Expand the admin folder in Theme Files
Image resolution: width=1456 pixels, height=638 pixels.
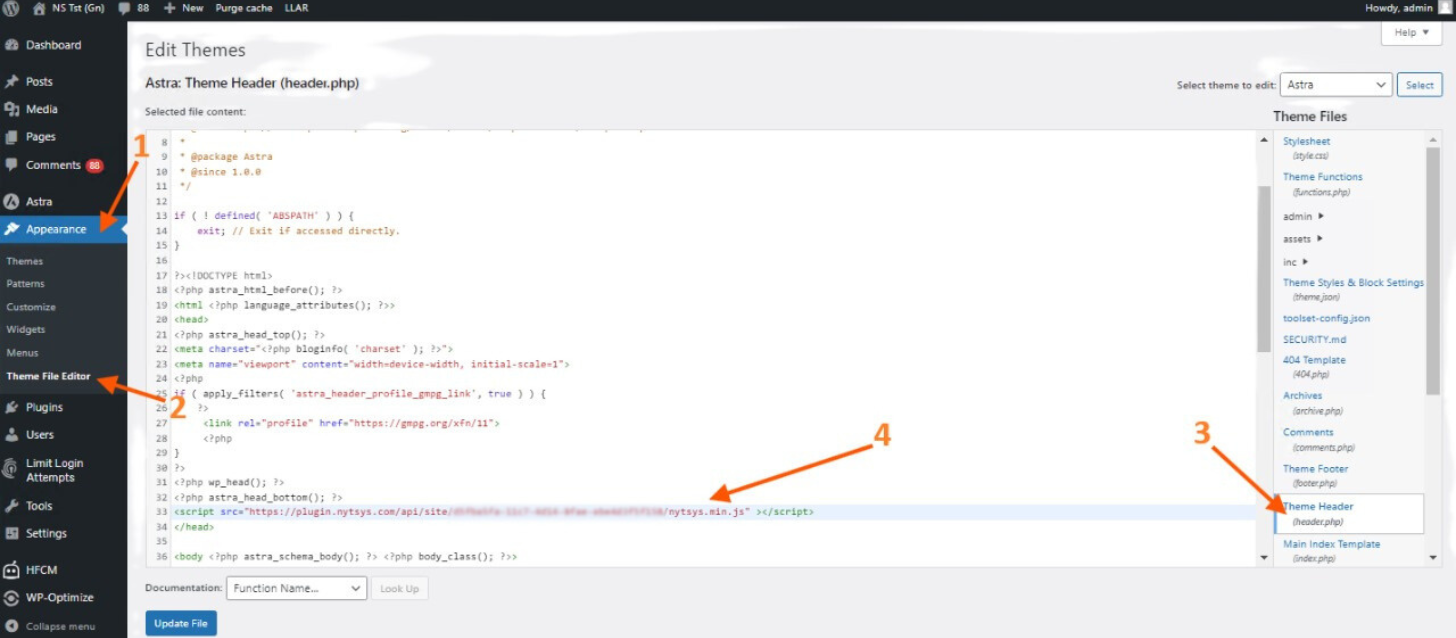pyautogui.click(x=1304, y=216)
